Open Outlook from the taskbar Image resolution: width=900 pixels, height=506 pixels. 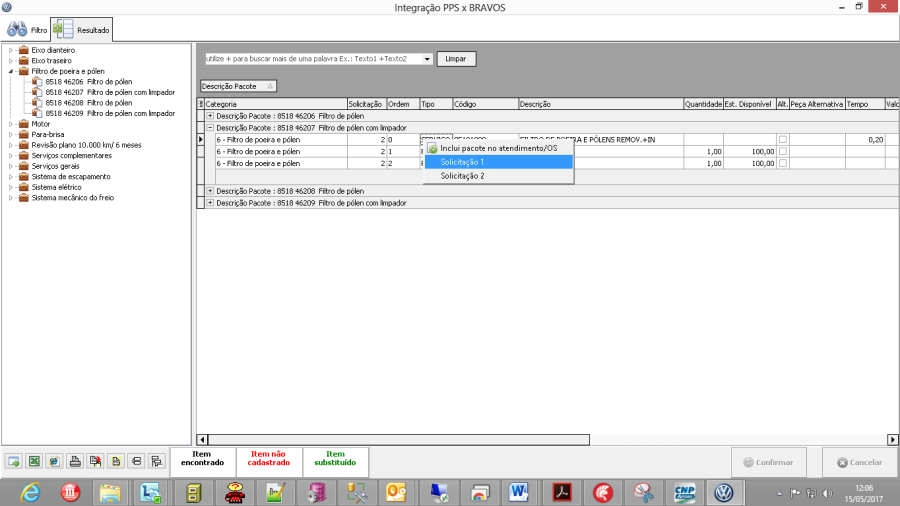coord(396,493)
